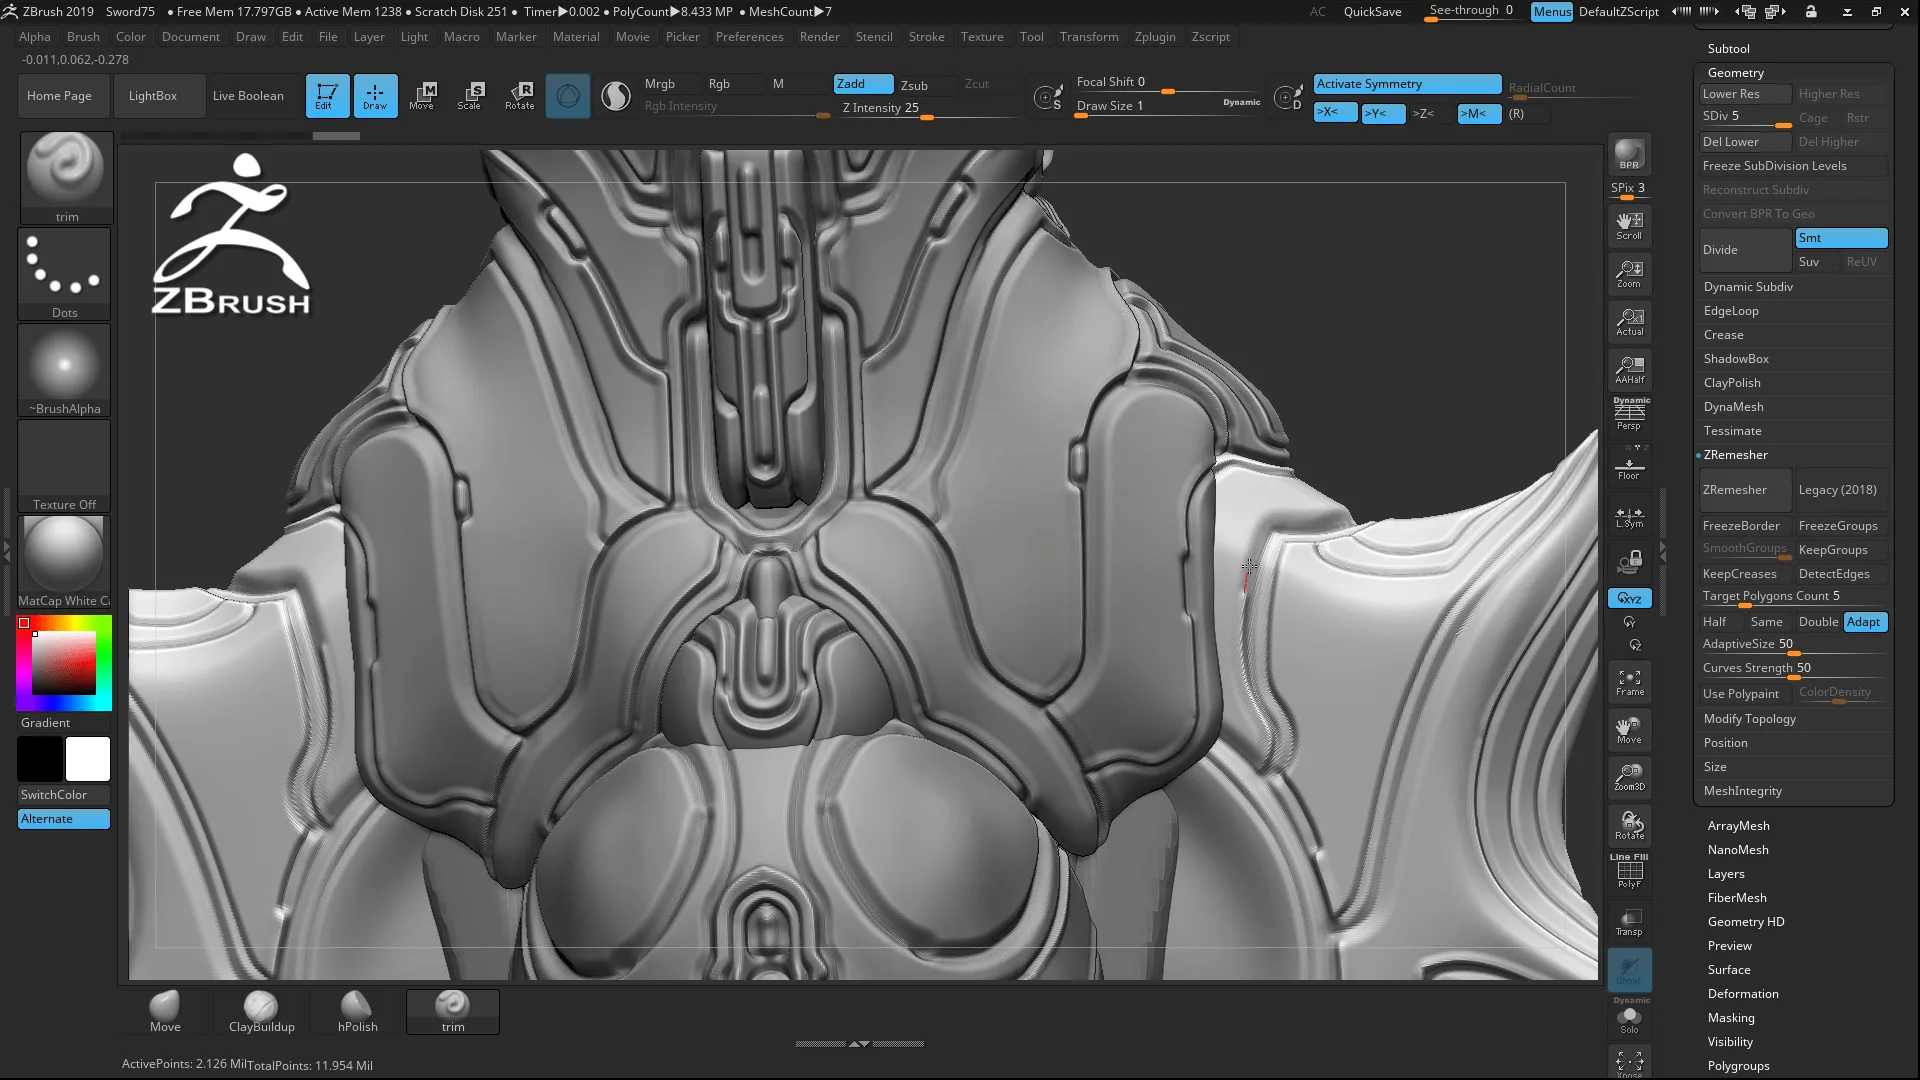Viewport: 1920px width, 1080px height.
Task: Toggle the Floor grid icon
Action: tap(1629, 468)
